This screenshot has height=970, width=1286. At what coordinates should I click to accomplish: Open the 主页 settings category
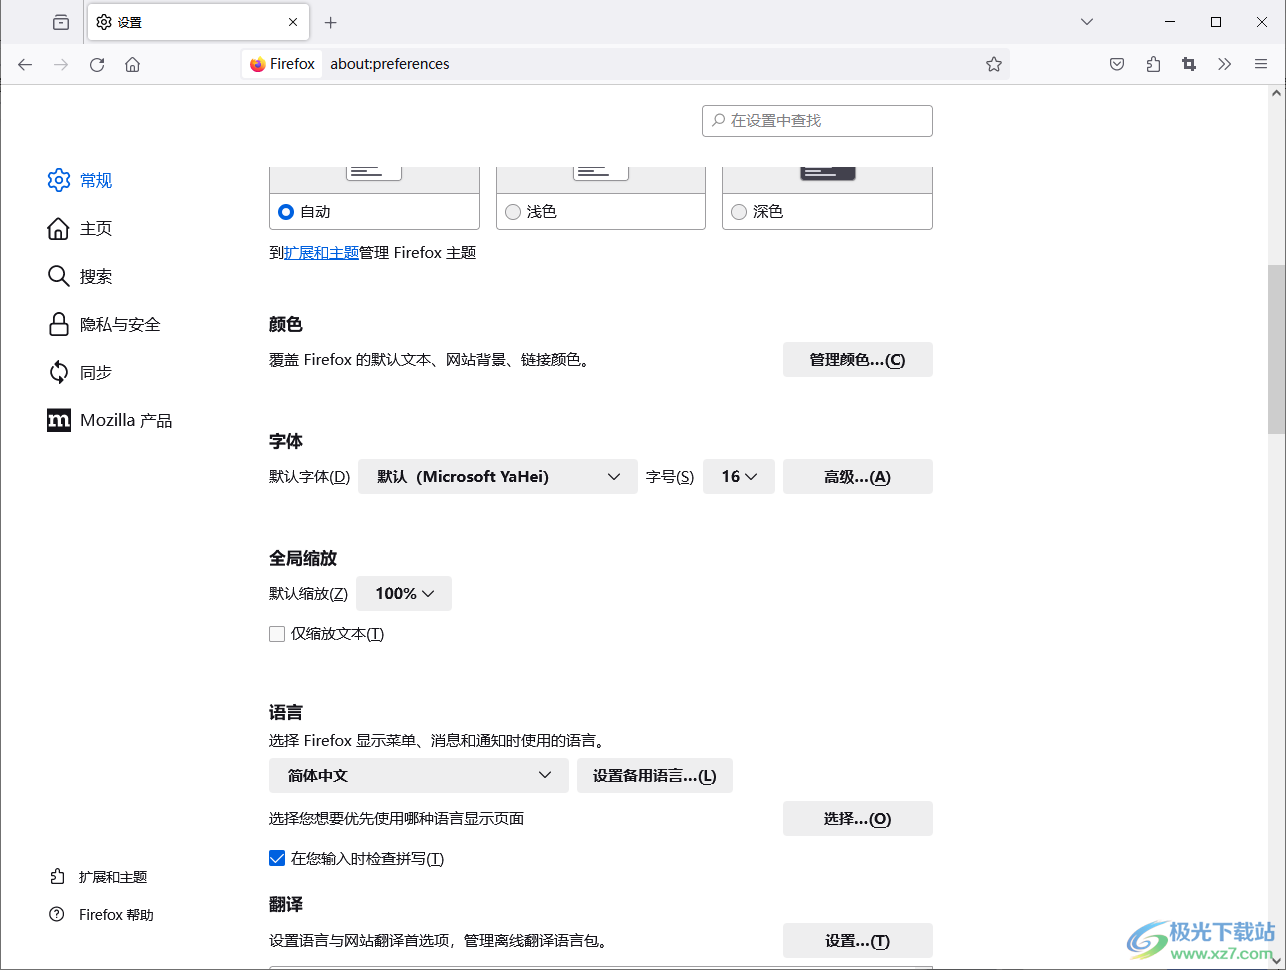(80, 228)
